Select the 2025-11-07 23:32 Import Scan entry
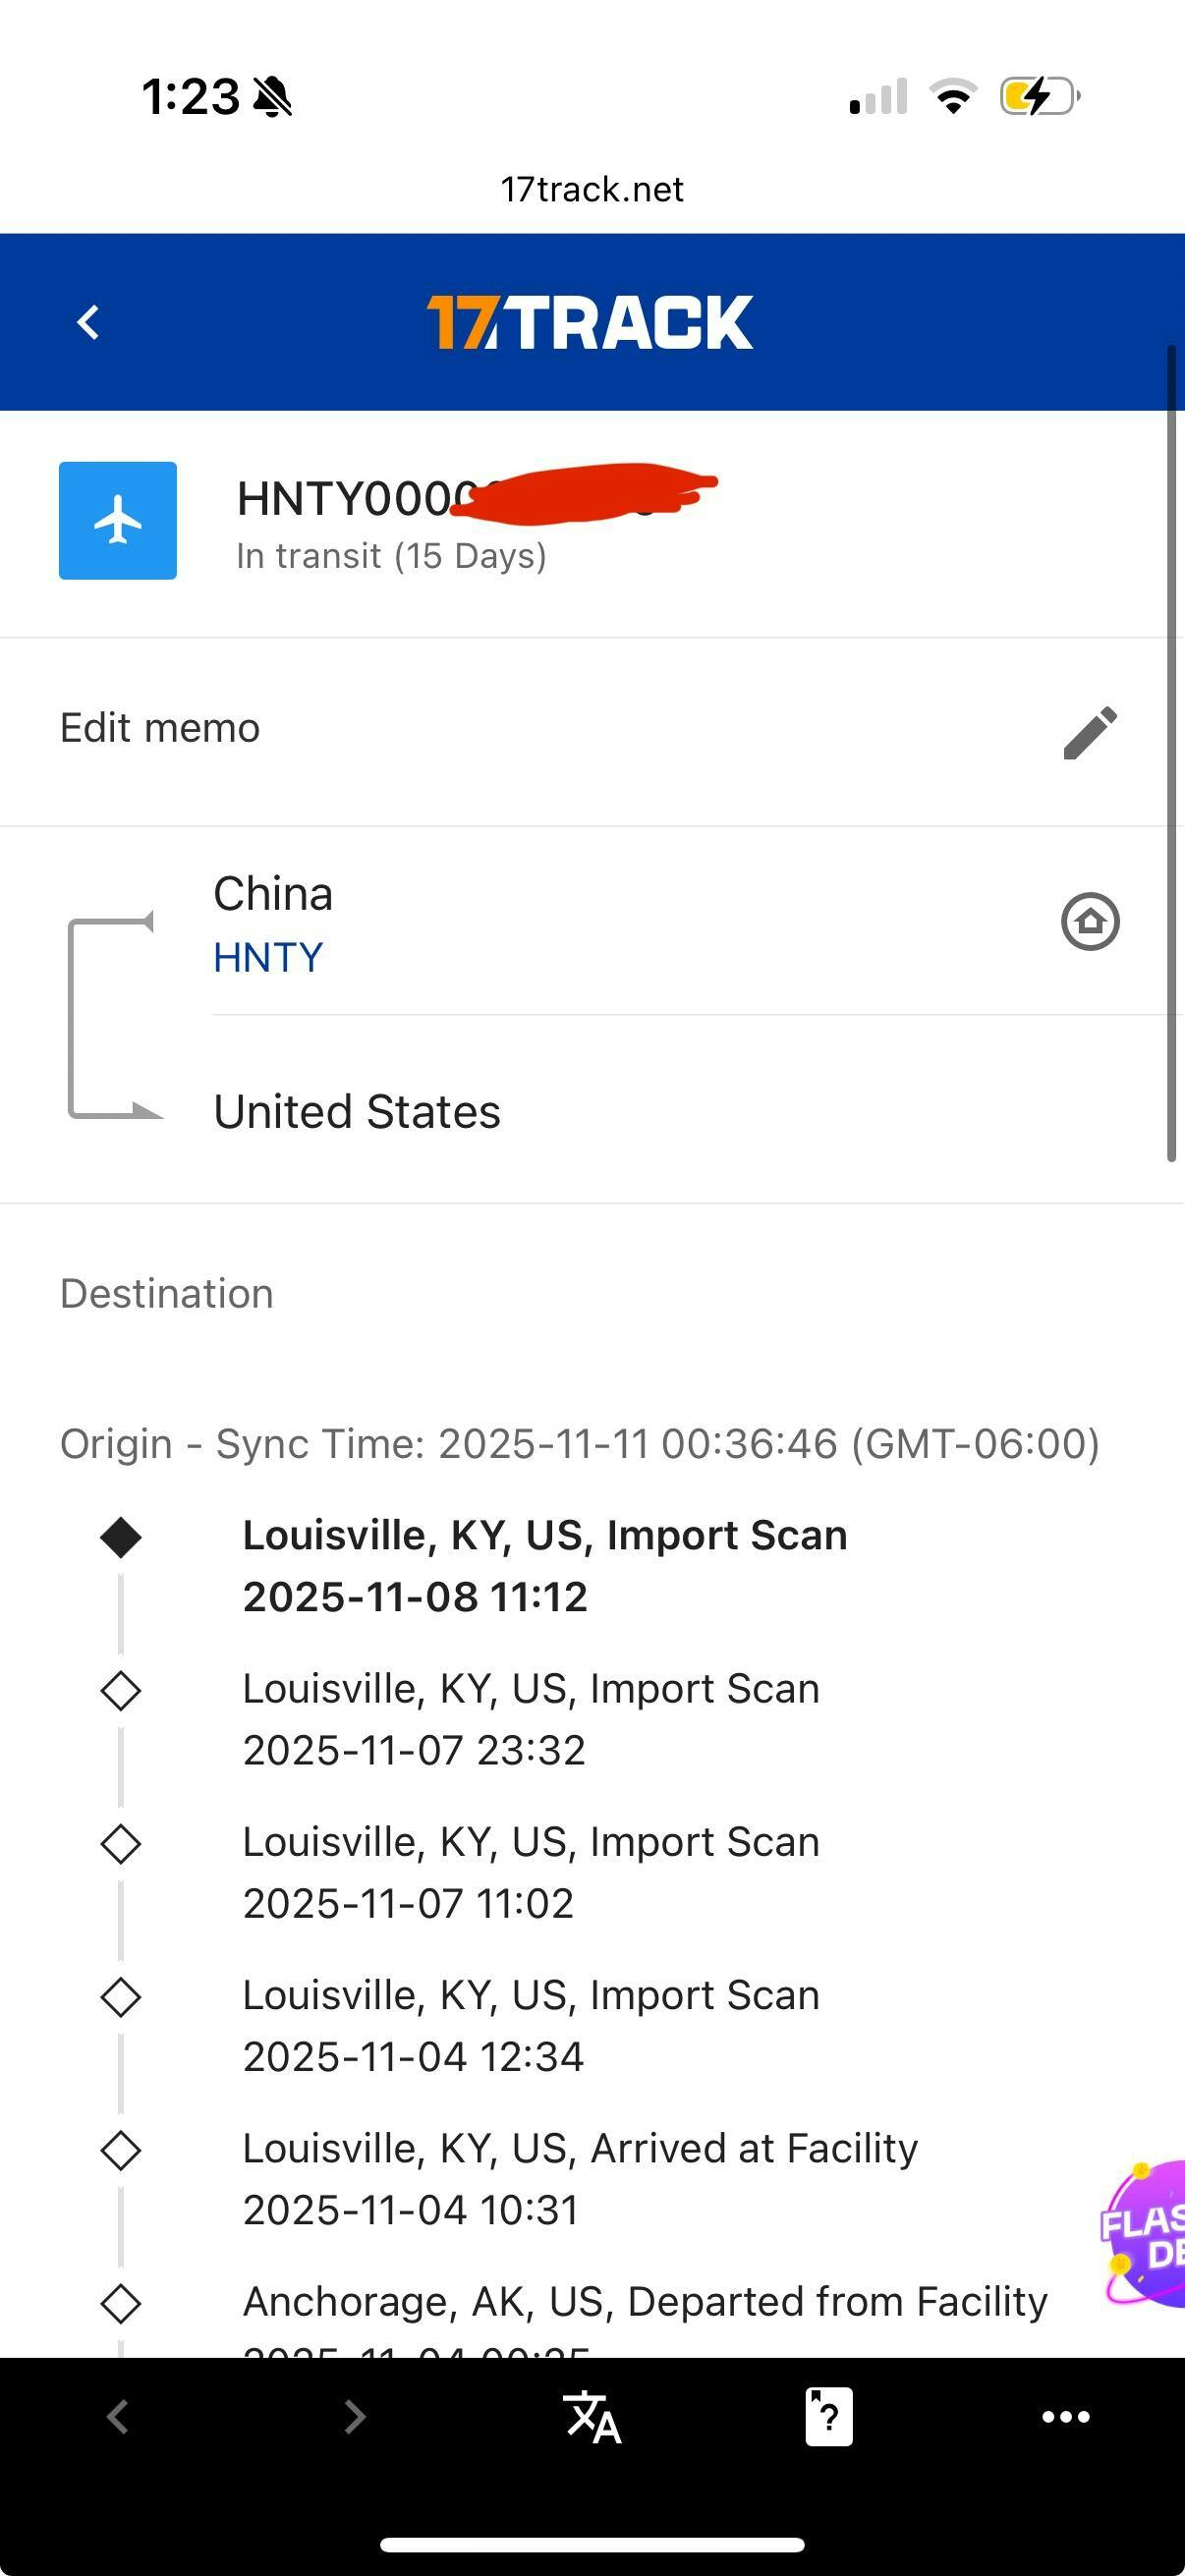 [530, 1719]
